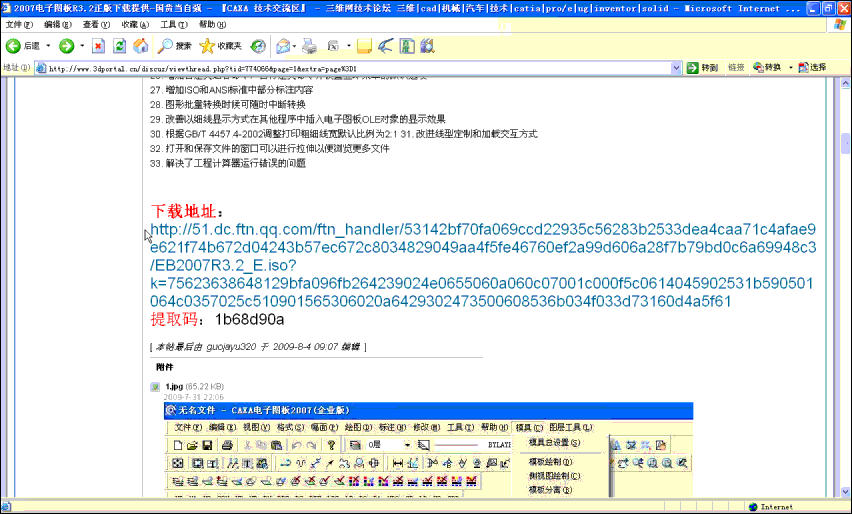Click the 1.jpg attachment file icon
The width and height of the screenshot is (852, 514).
[155, 387]
